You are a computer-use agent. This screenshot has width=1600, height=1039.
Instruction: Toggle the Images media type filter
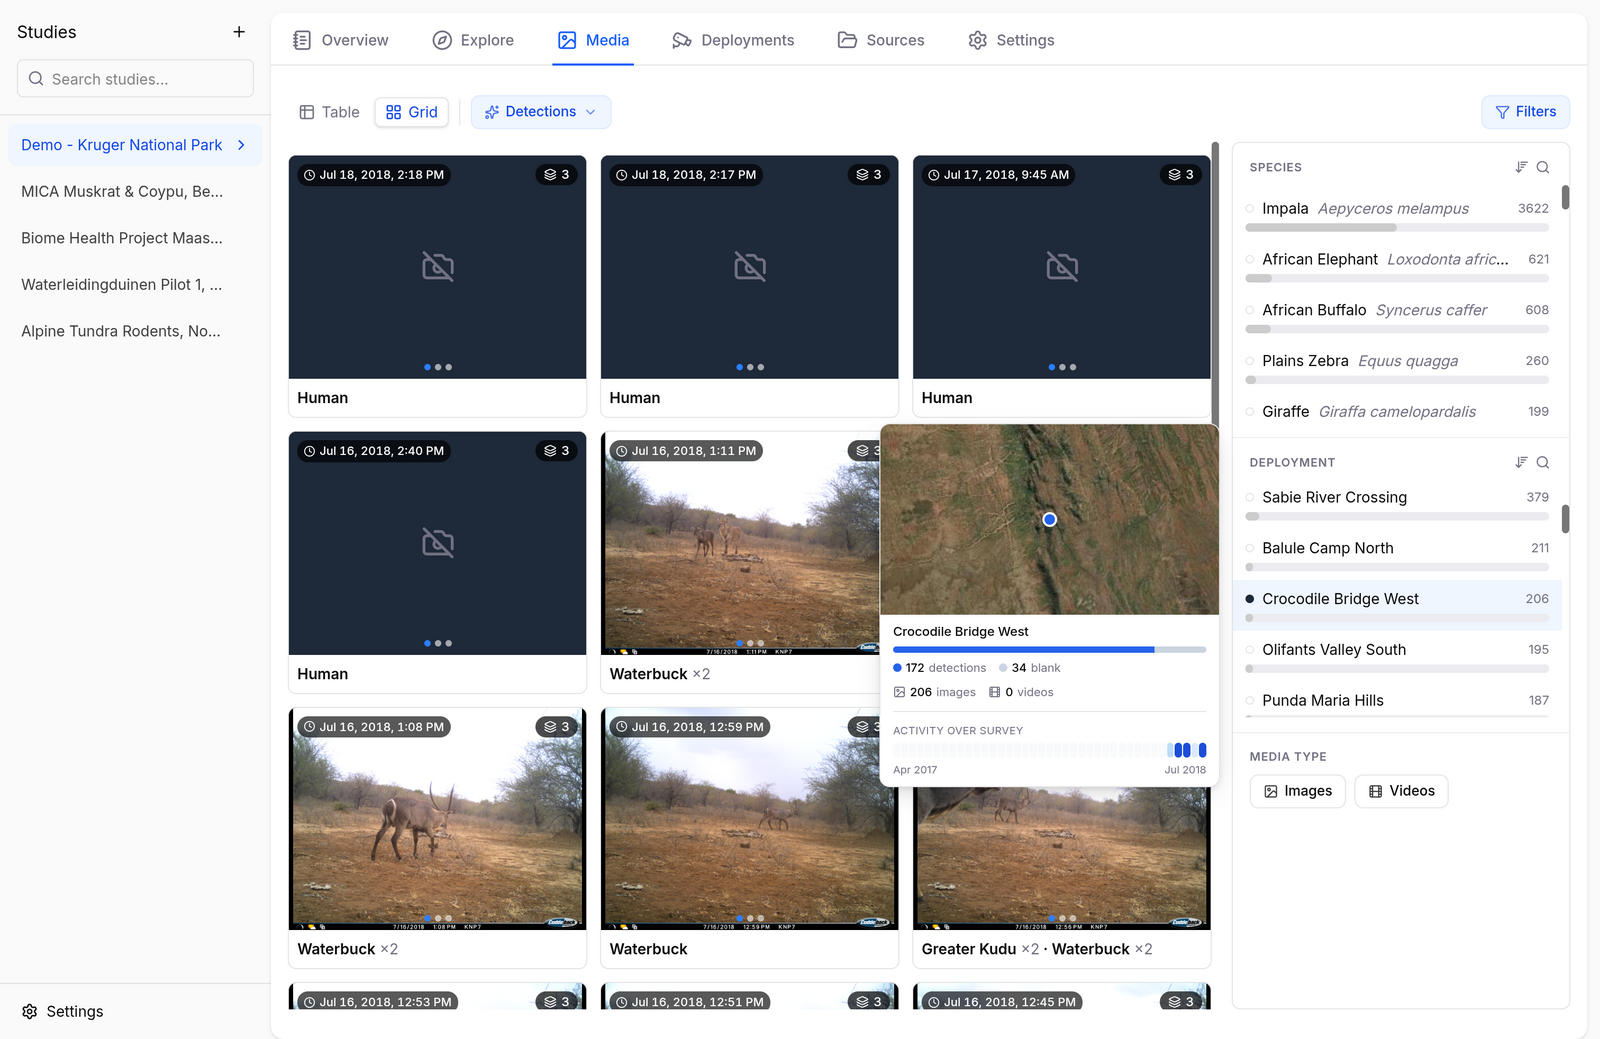[1298, 791]
